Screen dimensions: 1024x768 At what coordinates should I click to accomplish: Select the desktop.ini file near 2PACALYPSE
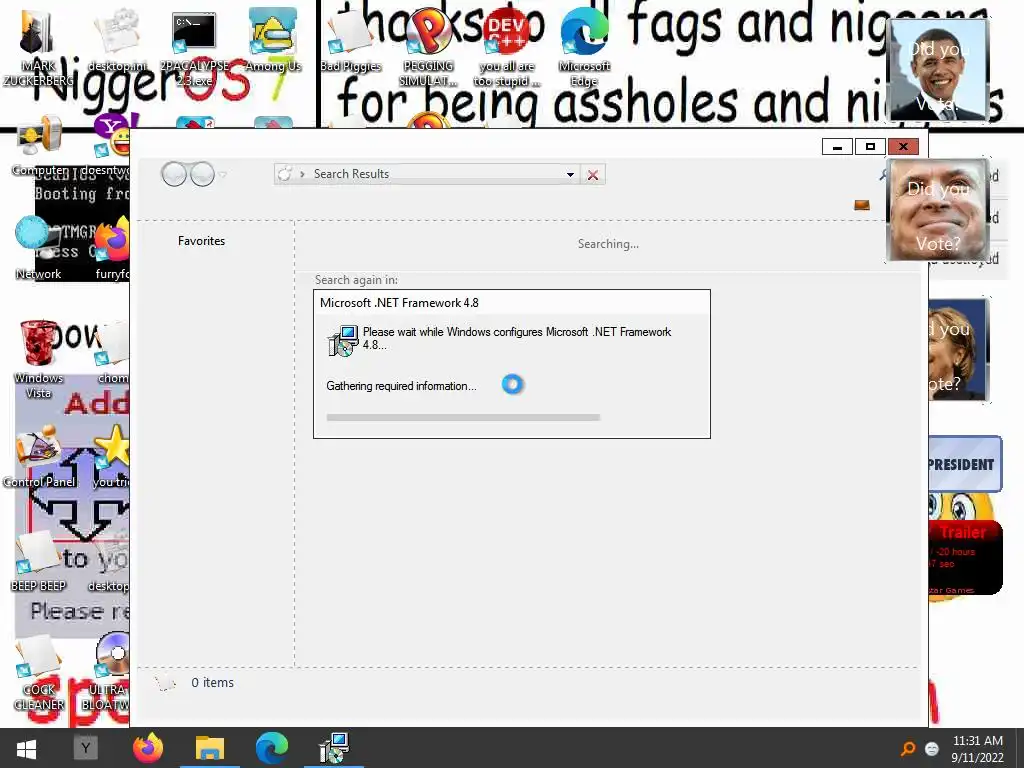118,40
